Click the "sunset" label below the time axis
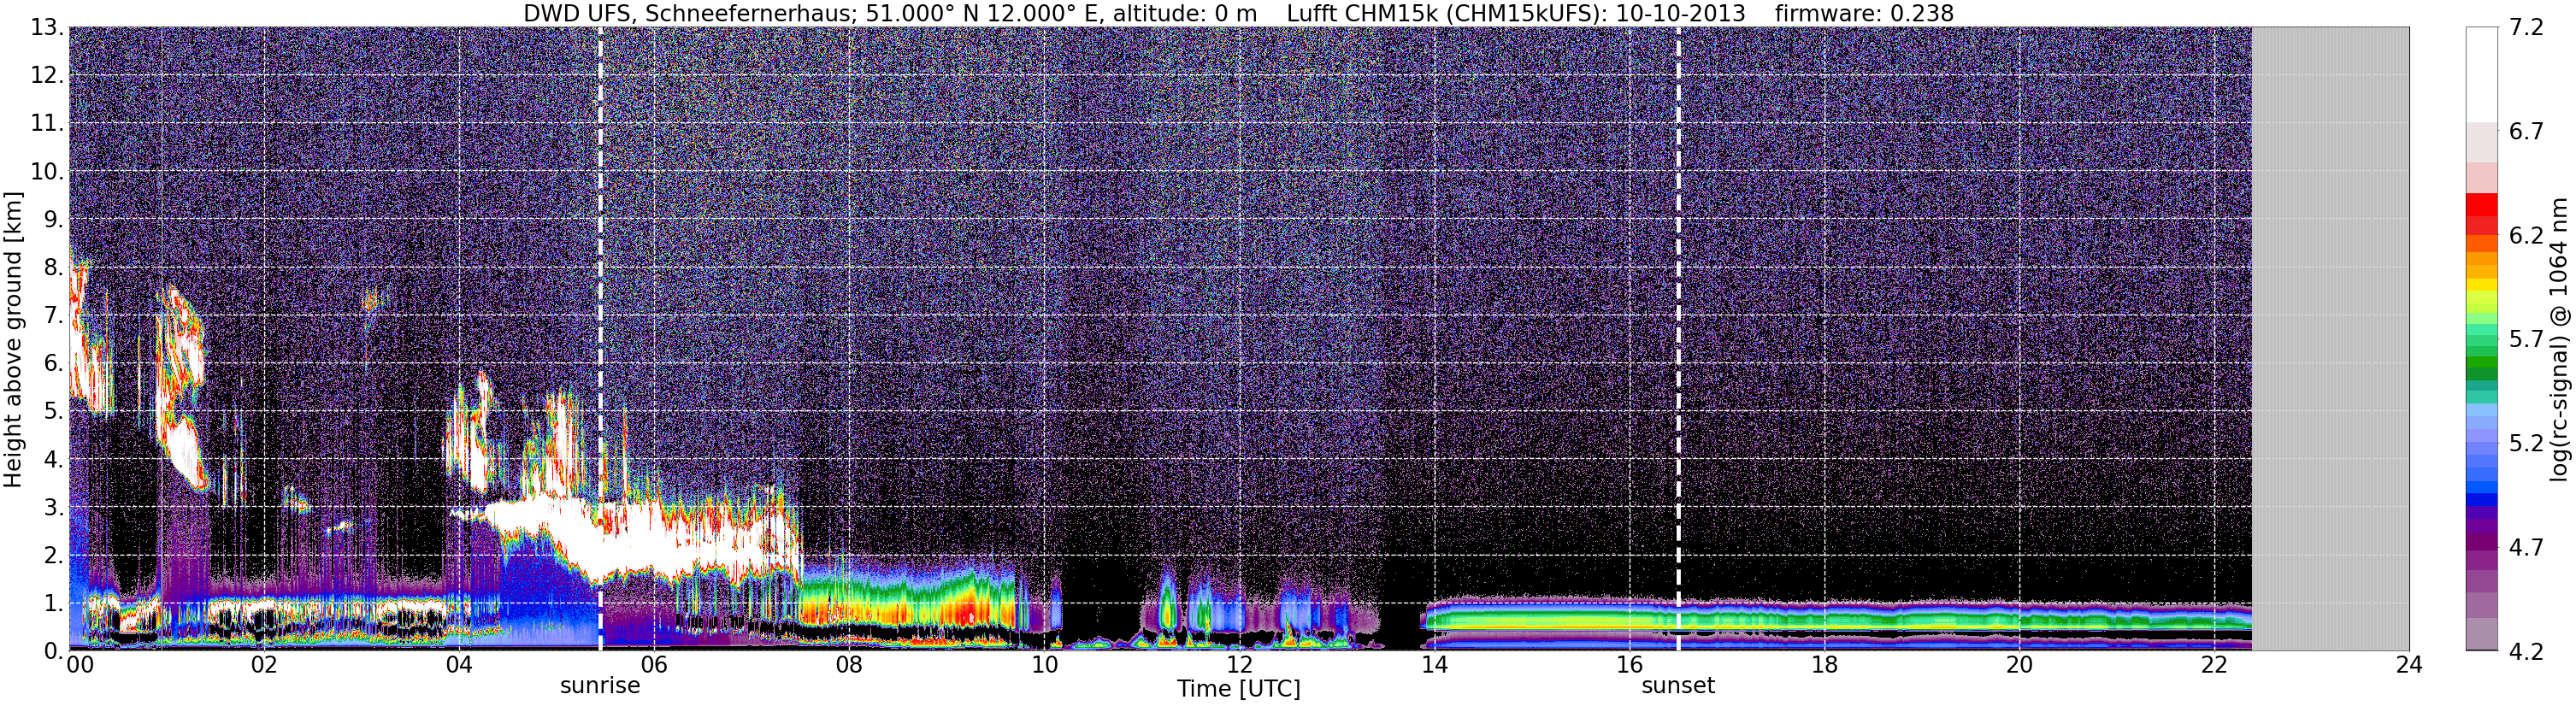This screenshot has height=706, width=2576. tap(1678, 686)
